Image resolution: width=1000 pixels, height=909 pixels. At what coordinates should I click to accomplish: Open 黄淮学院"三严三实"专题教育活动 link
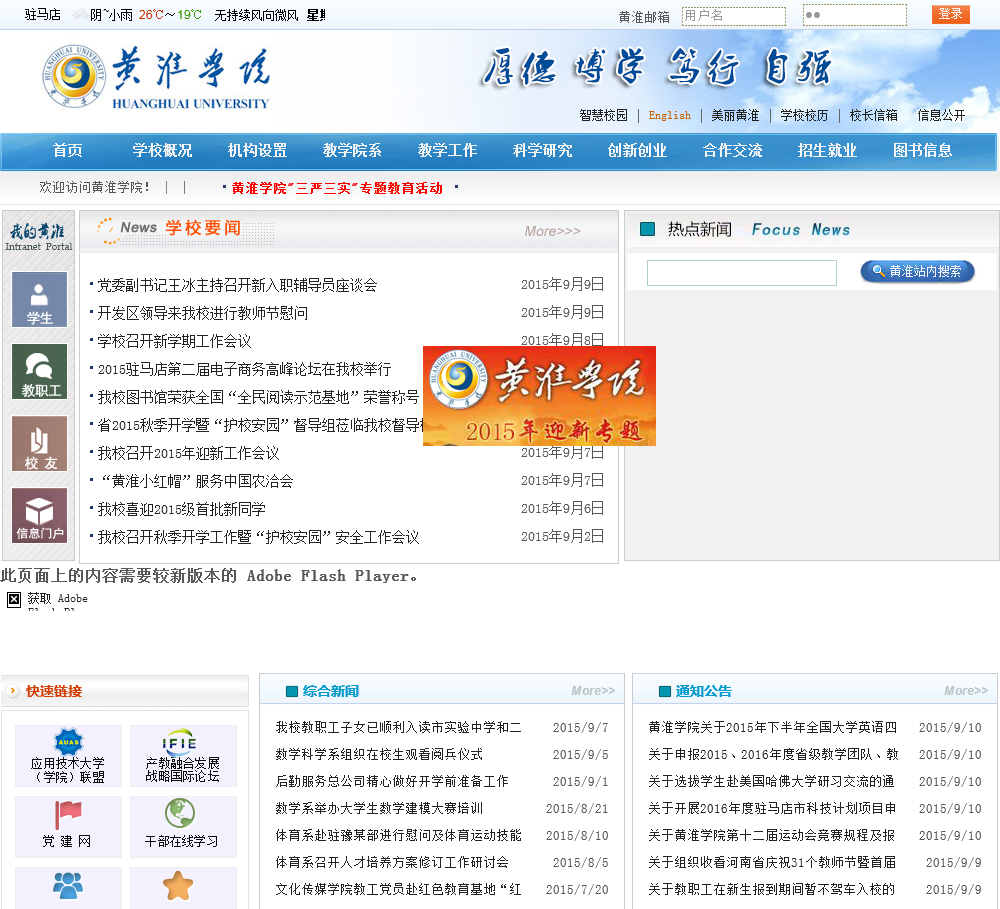coord(337,188)
